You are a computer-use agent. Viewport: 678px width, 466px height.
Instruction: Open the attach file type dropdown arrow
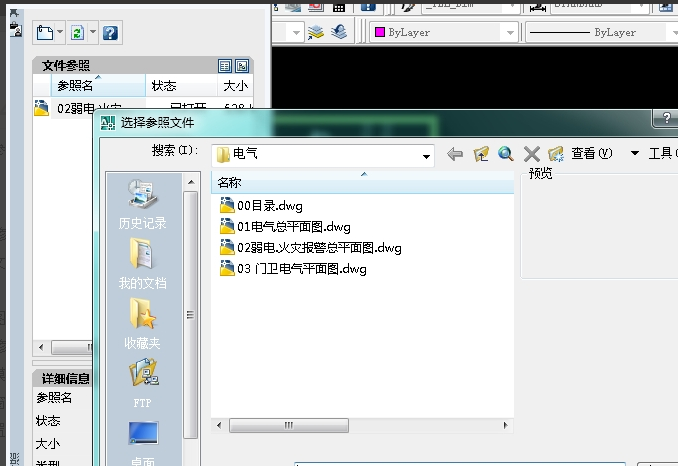pos(60,32)
